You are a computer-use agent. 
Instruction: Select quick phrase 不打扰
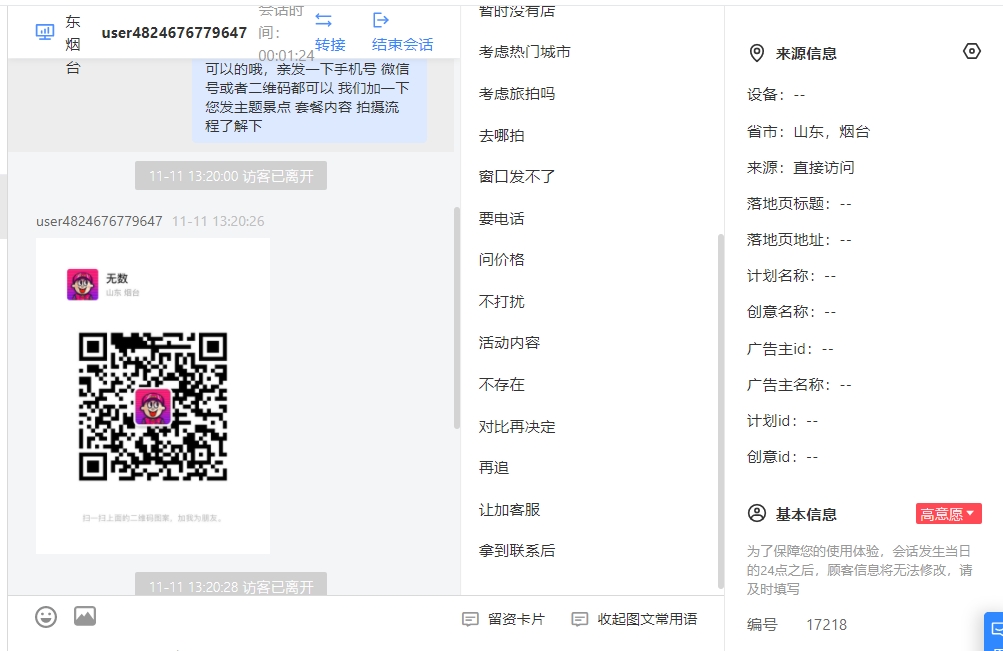click(502, 301)
